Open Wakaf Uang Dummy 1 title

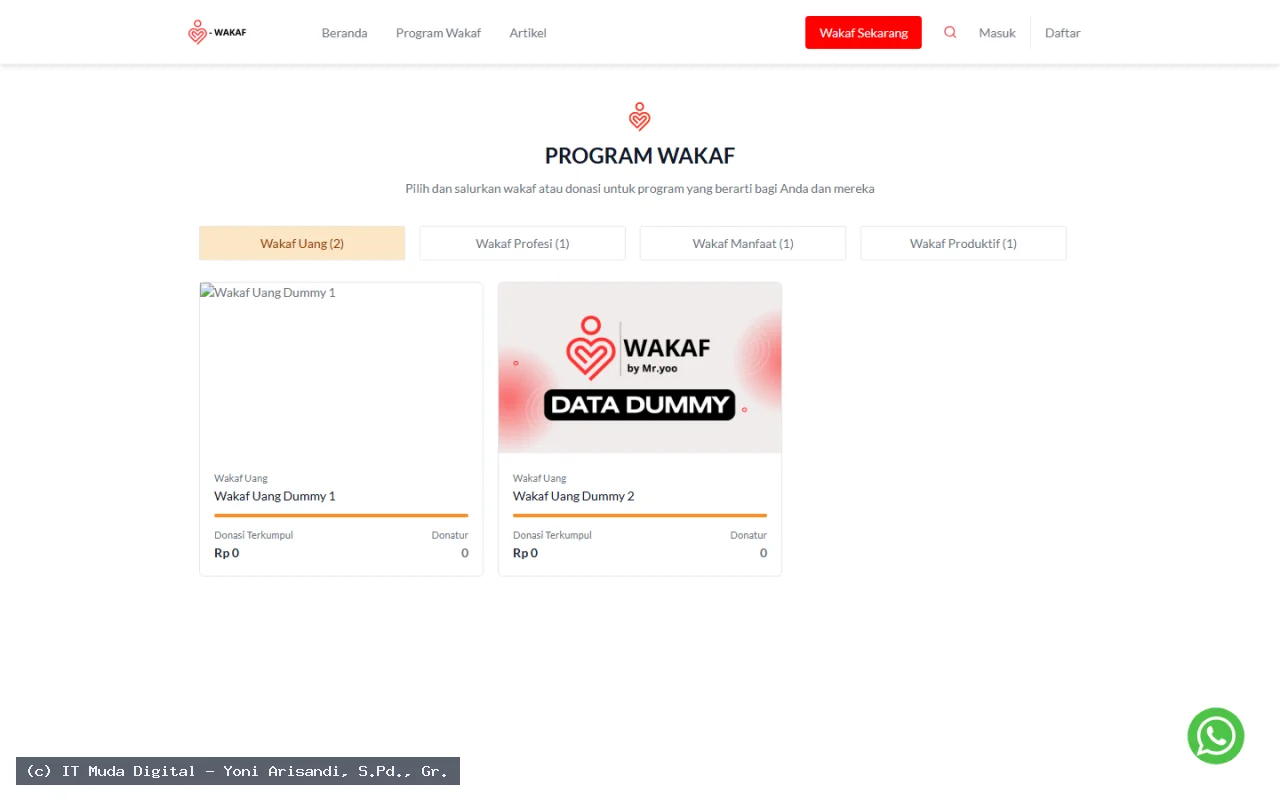point(275,496)
